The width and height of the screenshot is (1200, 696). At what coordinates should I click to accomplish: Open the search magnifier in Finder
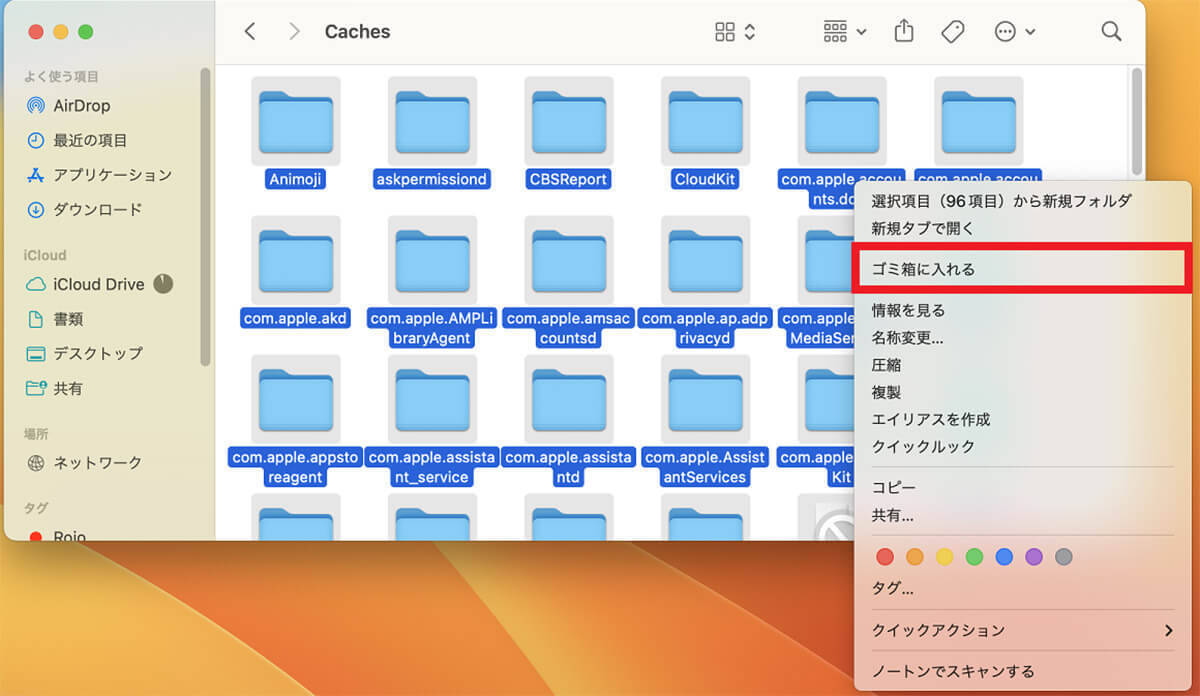click(1111, 32)
